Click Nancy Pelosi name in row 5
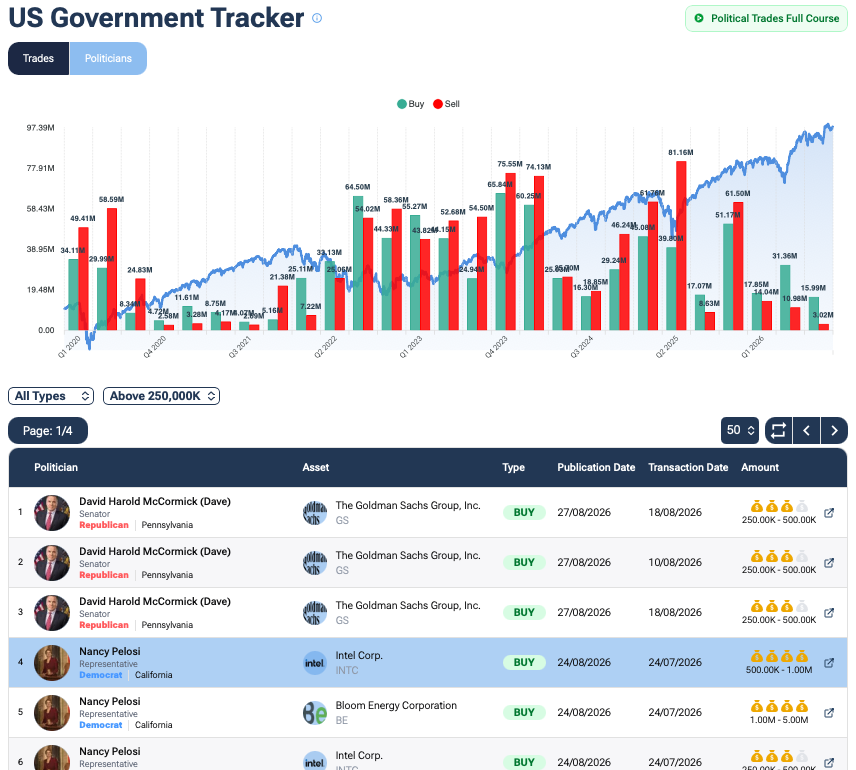 [x=110, y=701]
